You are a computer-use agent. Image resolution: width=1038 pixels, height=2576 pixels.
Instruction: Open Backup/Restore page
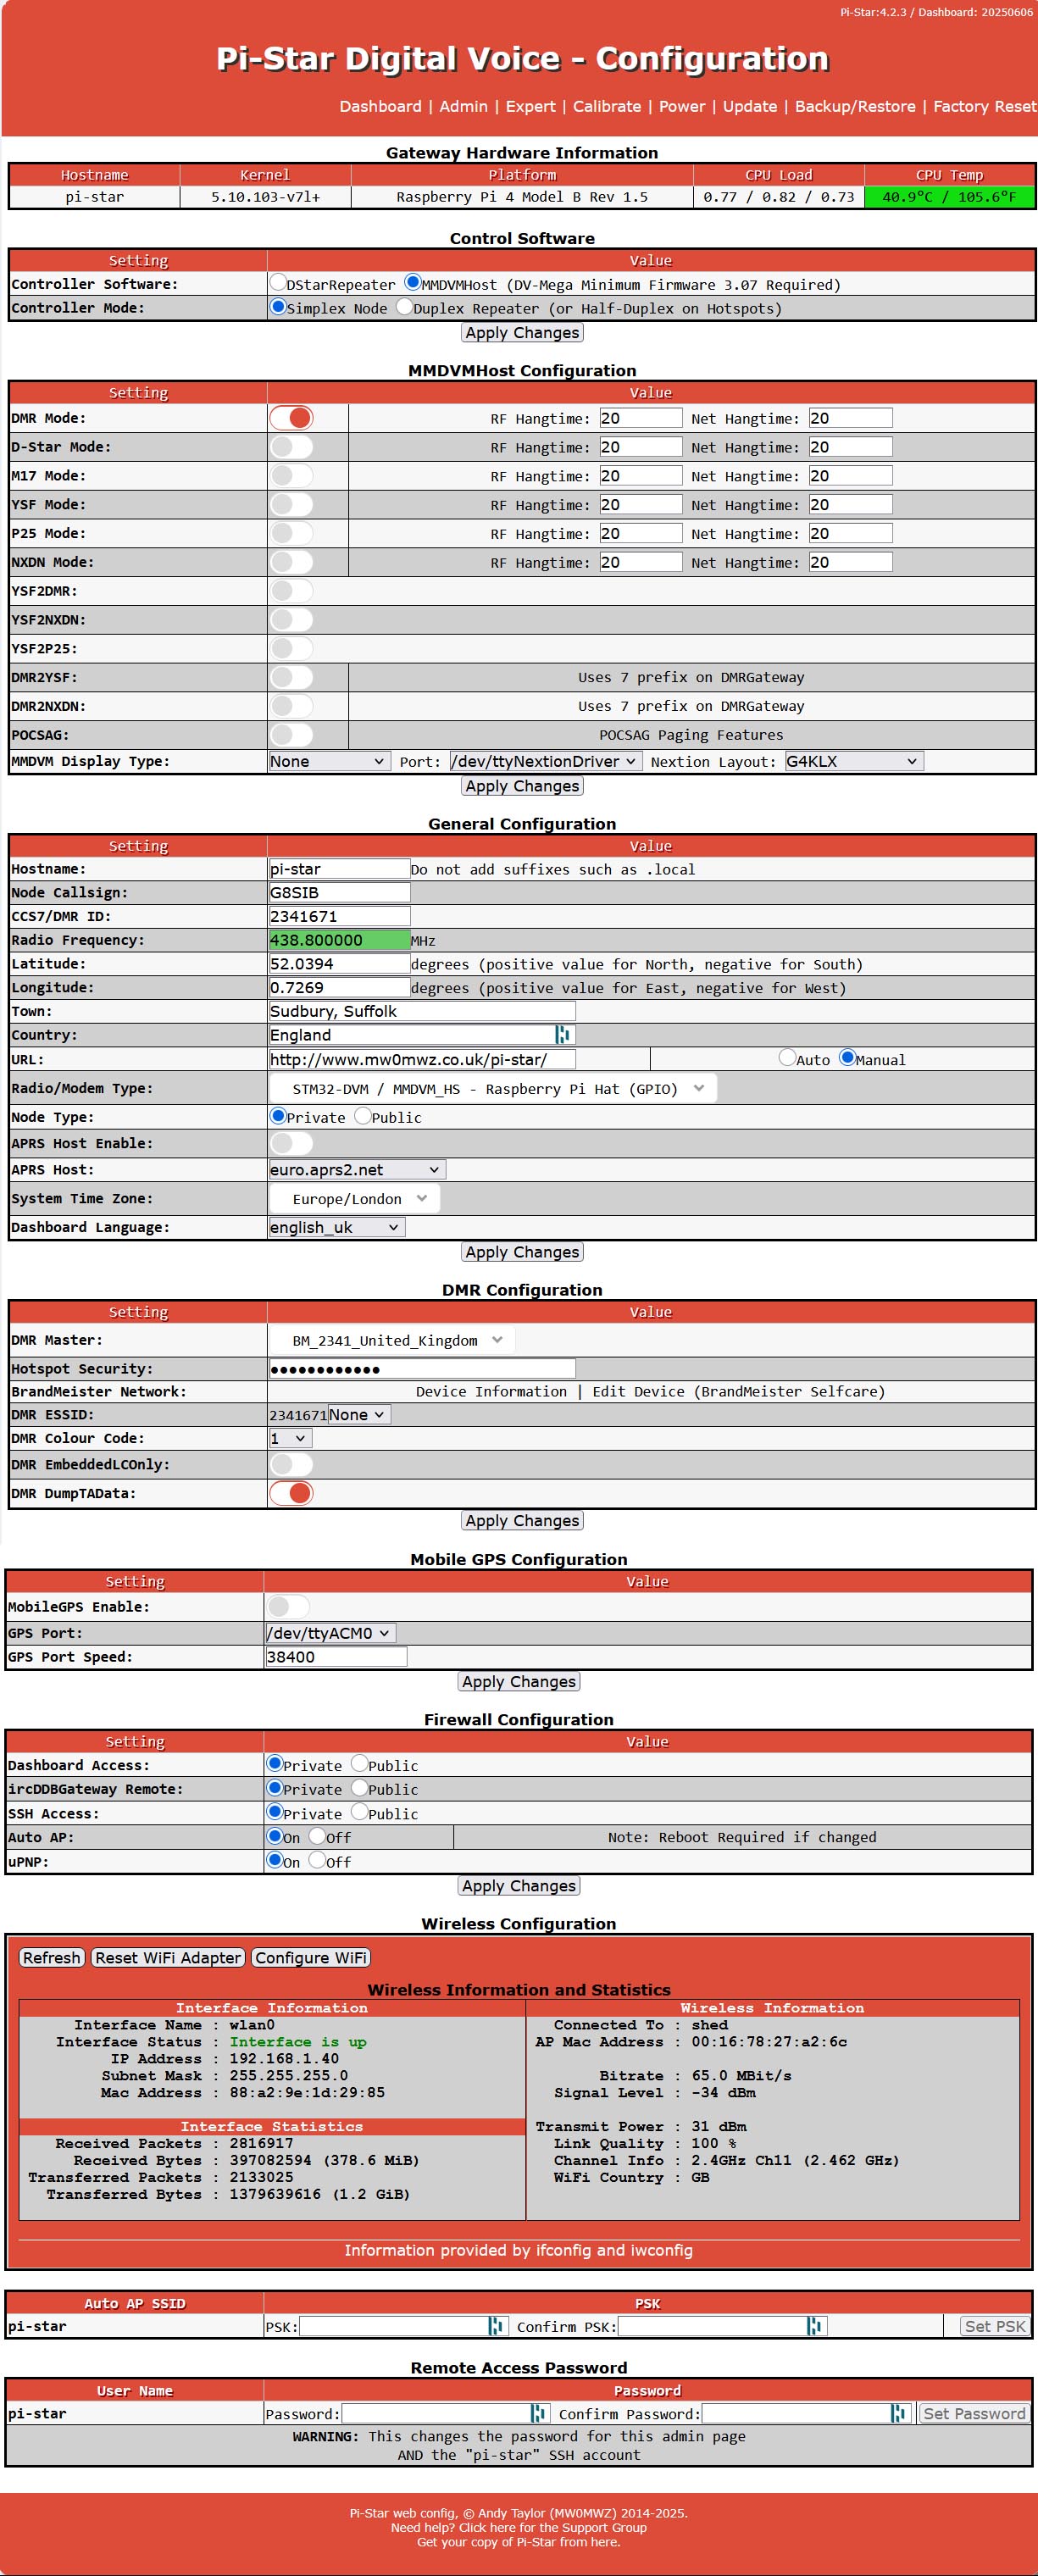[x=855, y=106]
